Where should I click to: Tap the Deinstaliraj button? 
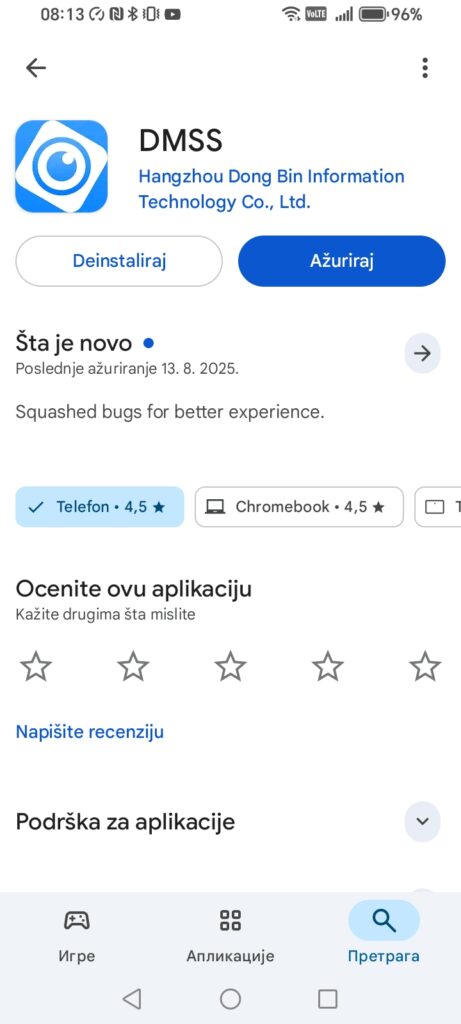tap(119, 261)
